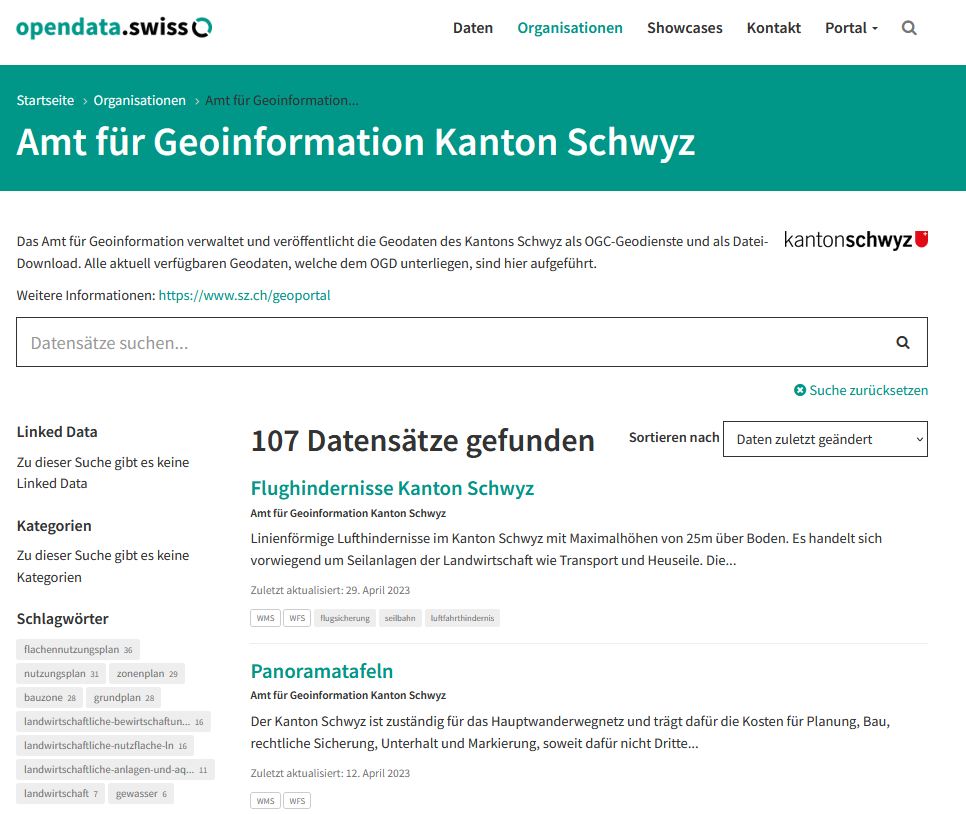Image resolution: width=966 pixels, height=814 pixels.
Task: Switch to the Showcases section
Action: point(684,28)
